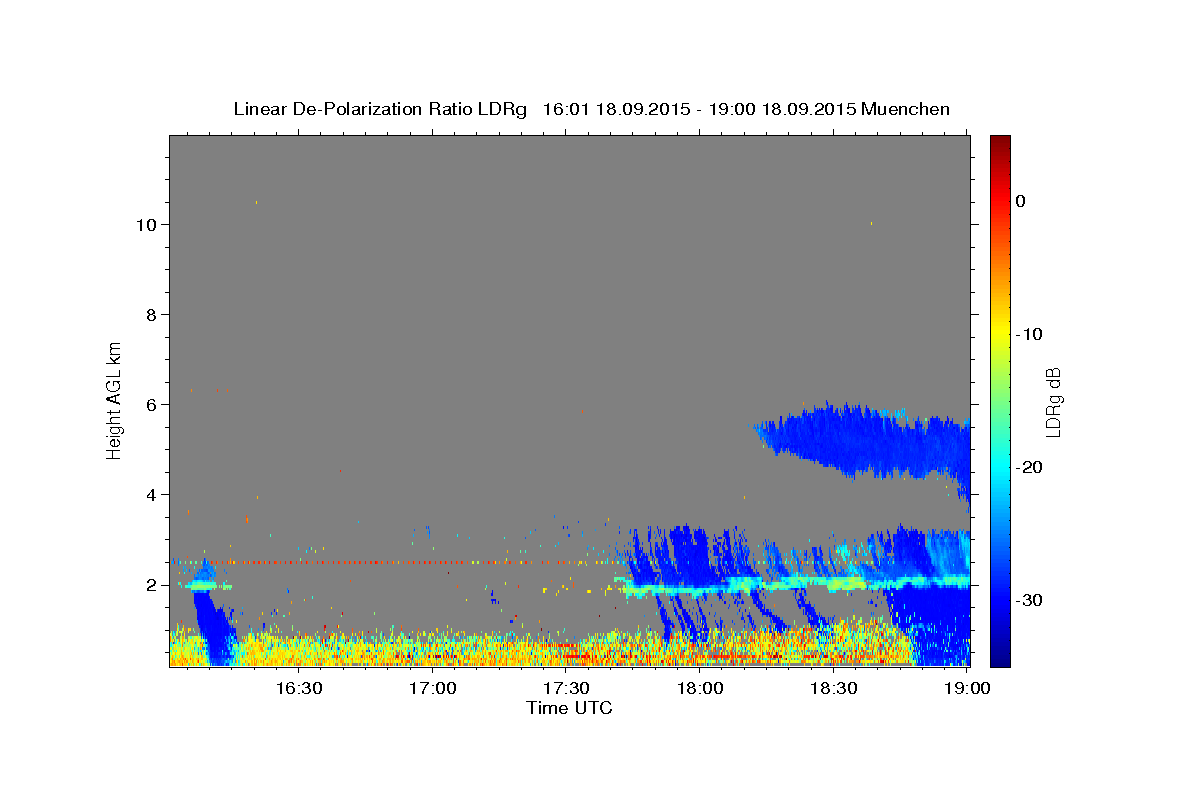Image resolution: width=1200 pixels, height=800 pixels.
Task: Click the colorbar value label -20
Action: [x=1029, y=467]
